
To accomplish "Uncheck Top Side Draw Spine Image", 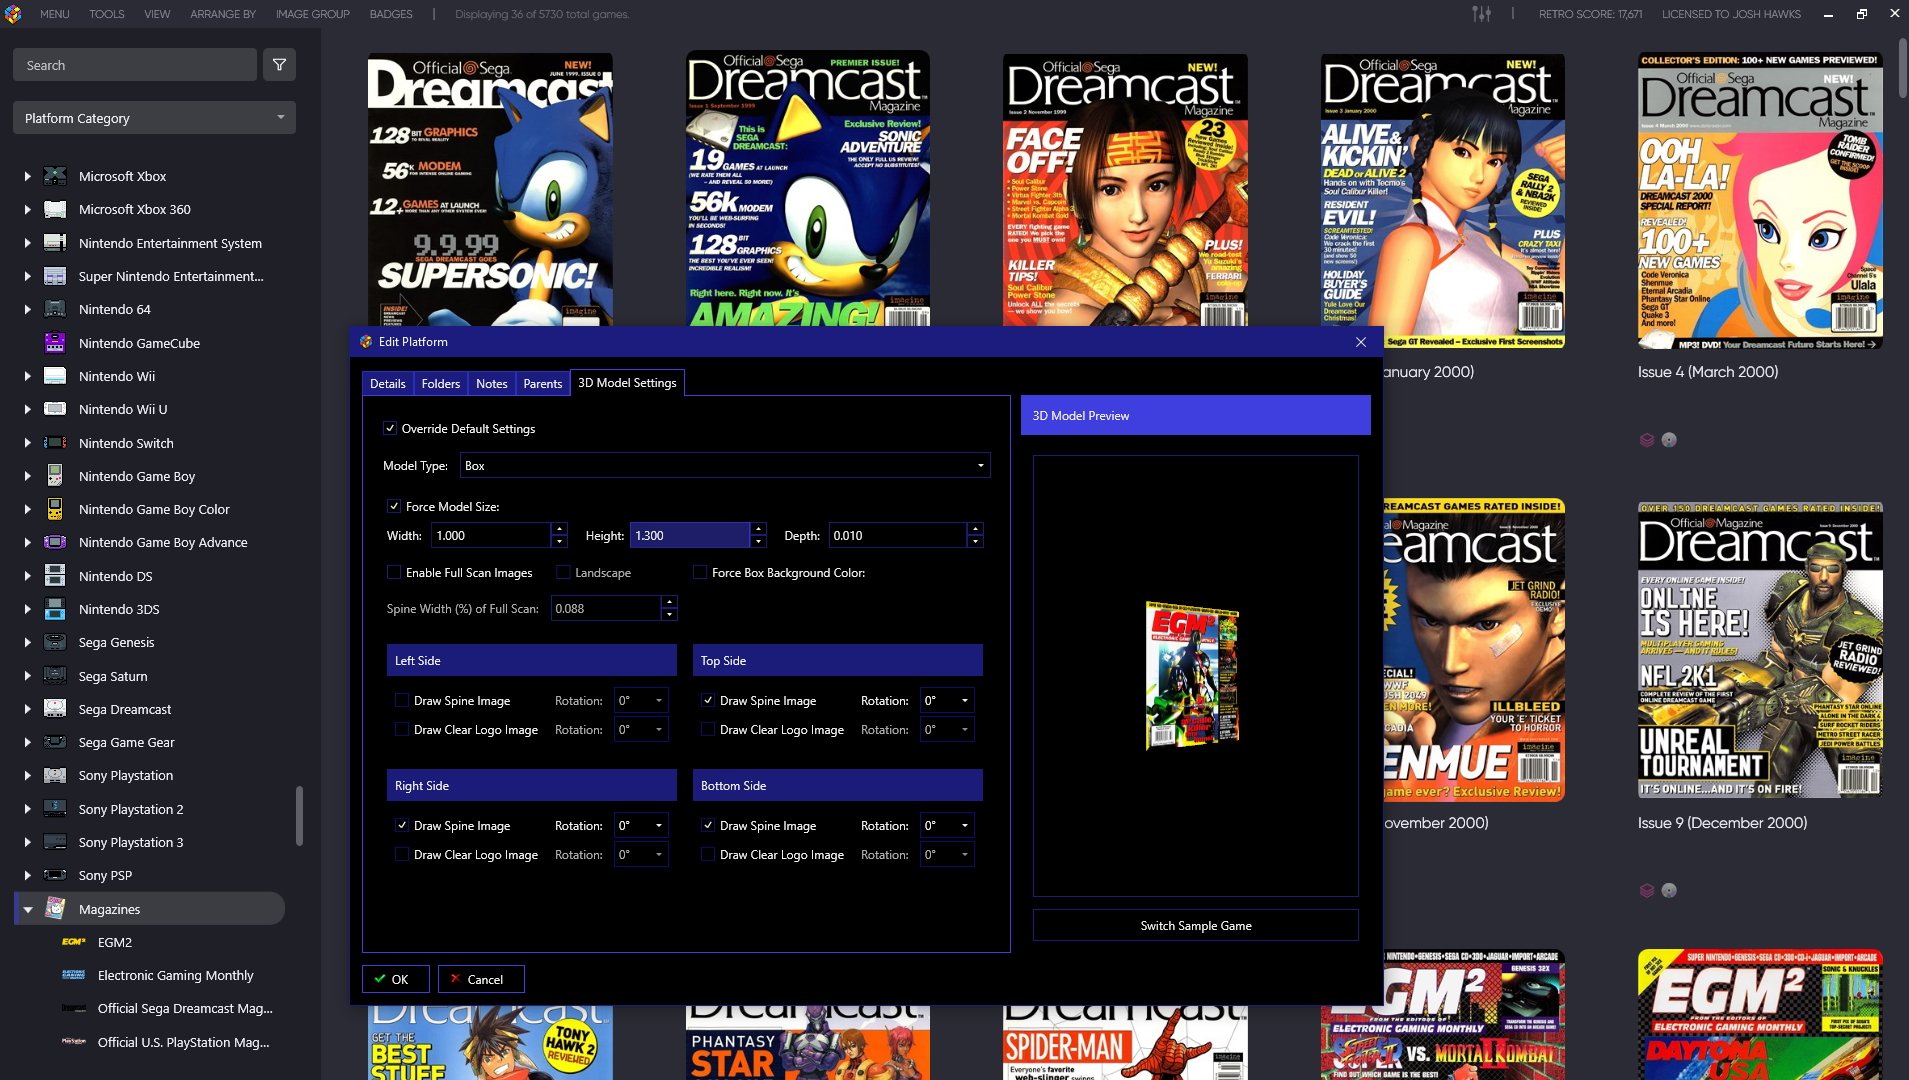I will 708,700.
